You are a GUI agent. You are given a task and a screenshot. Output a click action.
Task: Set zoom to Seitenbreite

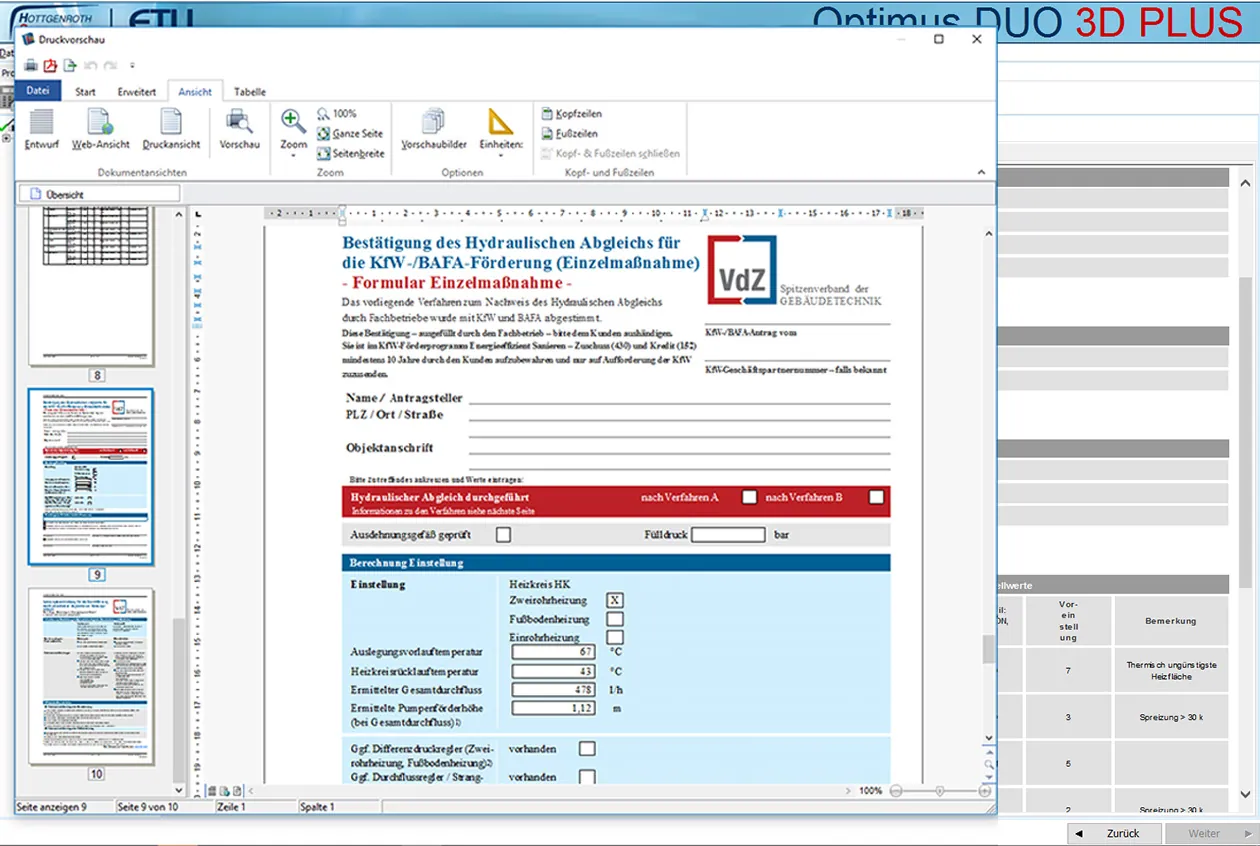click(x=351, y=153)
